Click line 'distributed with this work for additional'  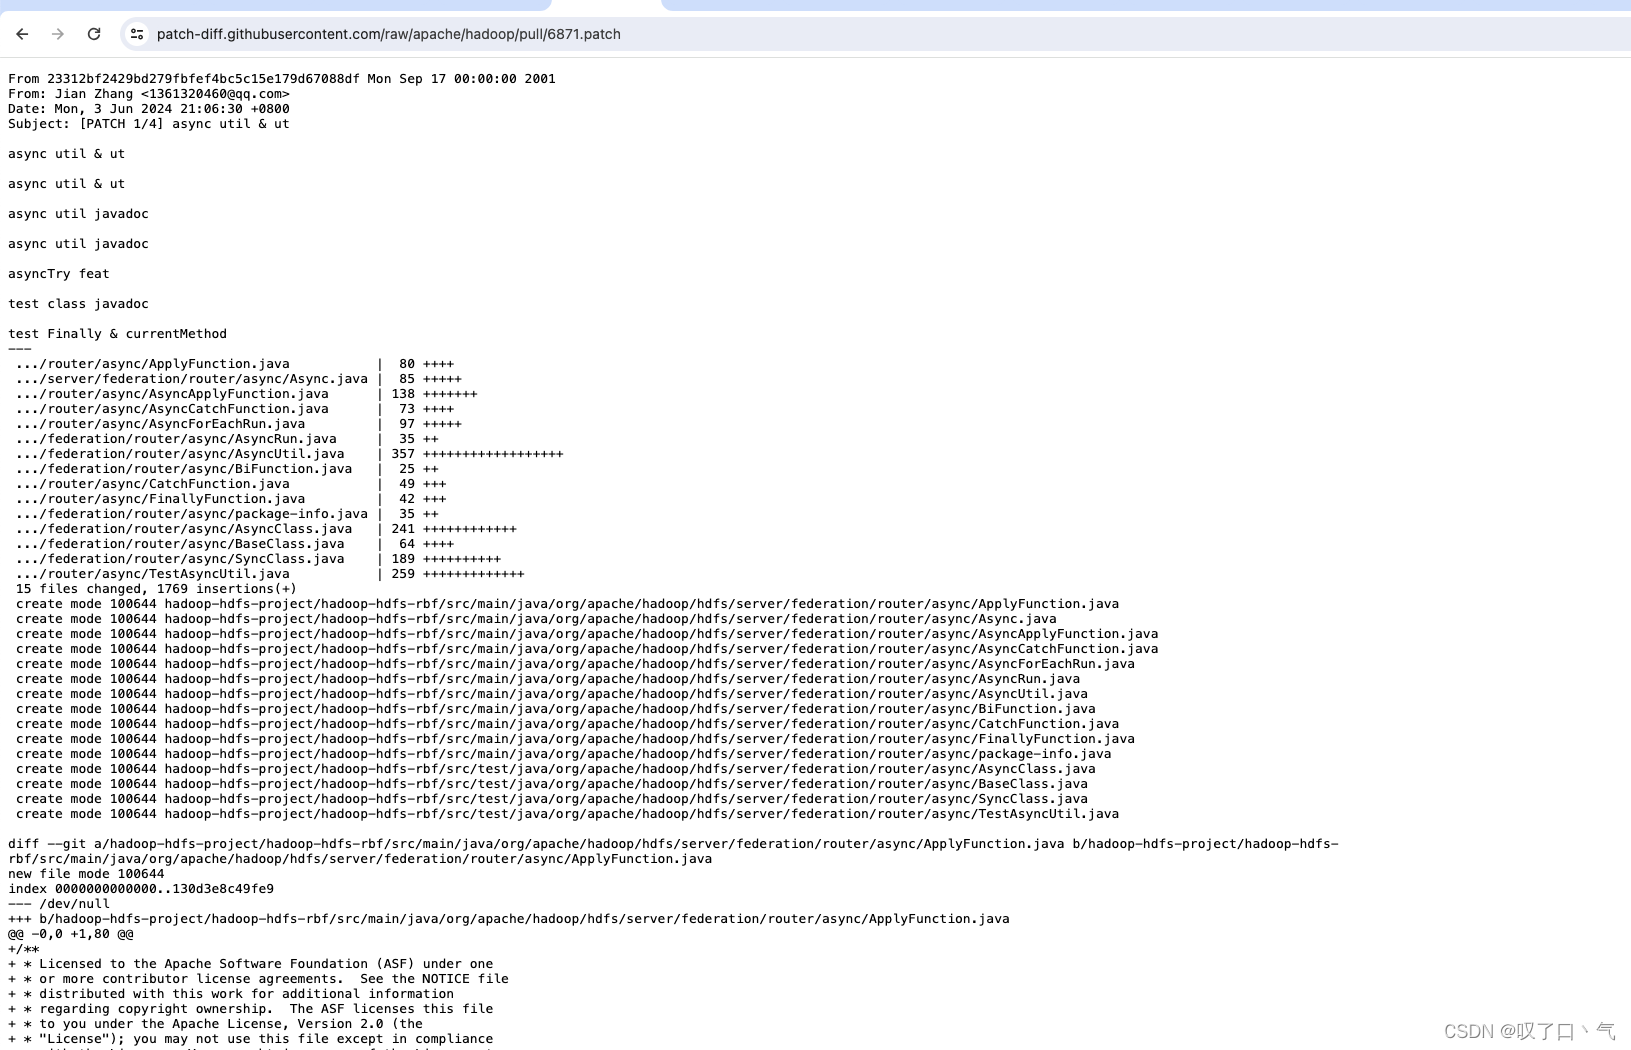[231, 994]
